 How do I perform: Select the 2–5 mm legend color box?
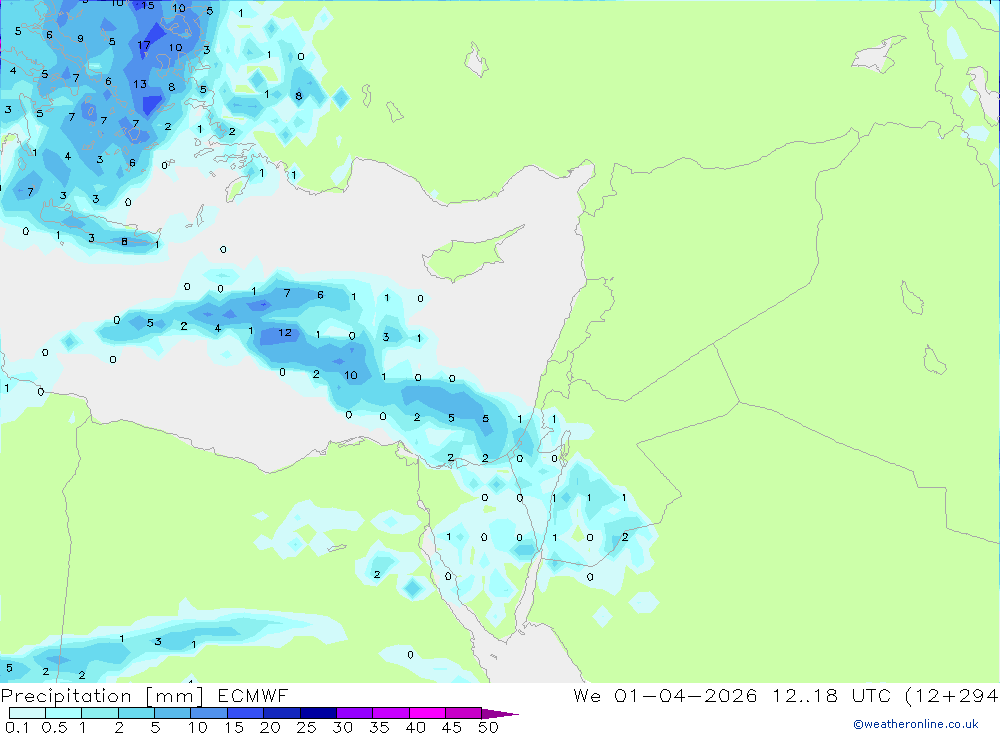tap(136, 713)
